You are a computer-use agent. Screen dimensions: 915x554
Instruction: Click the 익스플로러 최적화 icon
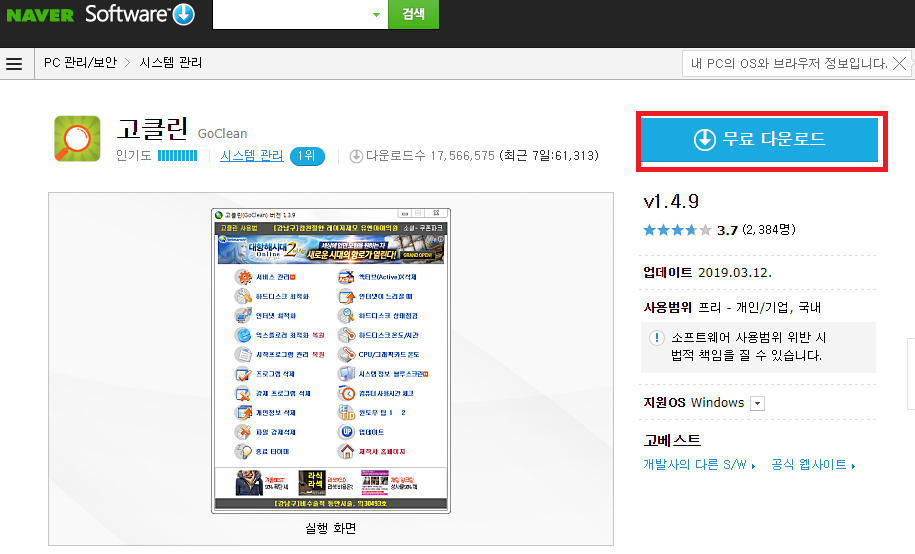pyautogui.click(x=243, y=335)
